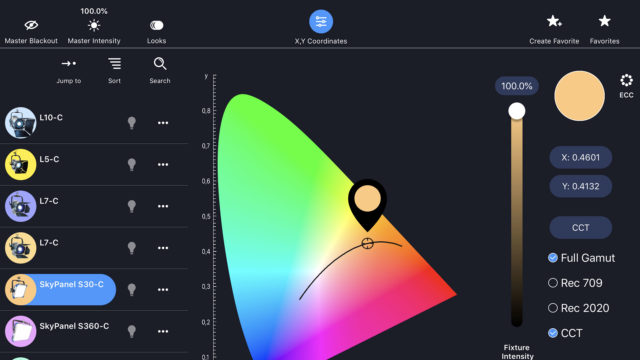Open more options for L5-C

point(163,164)
